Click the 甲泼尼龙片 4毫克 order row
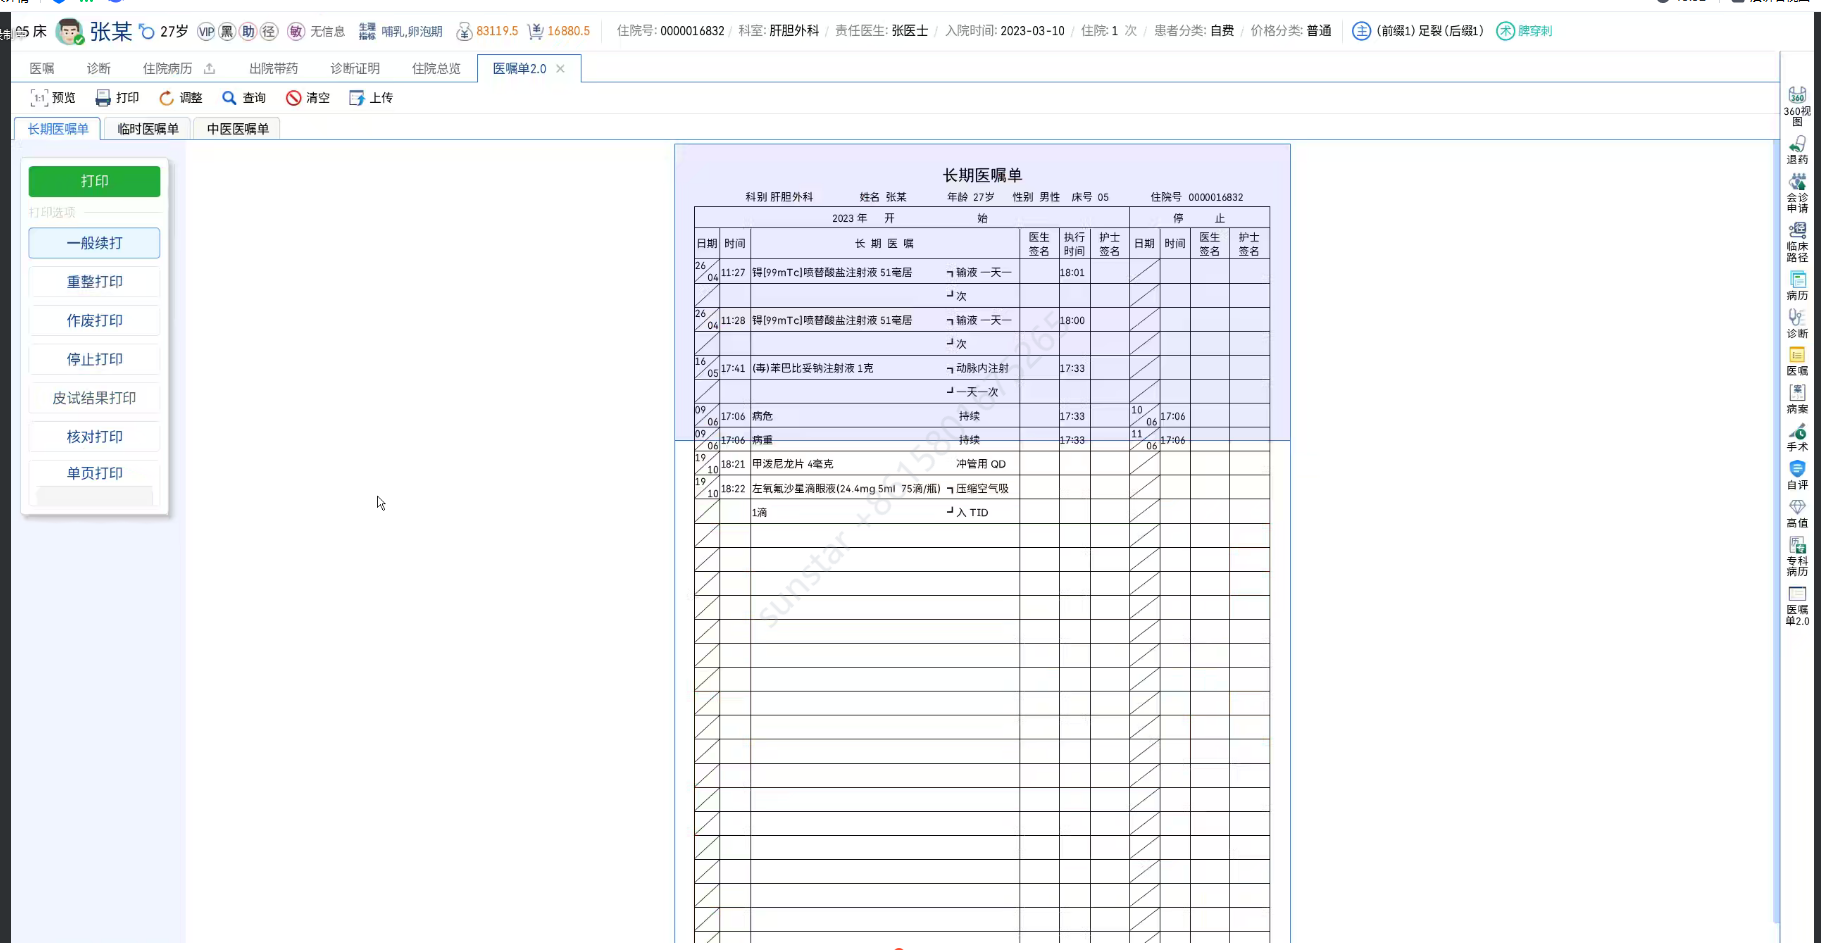 [x=982, y=464]
